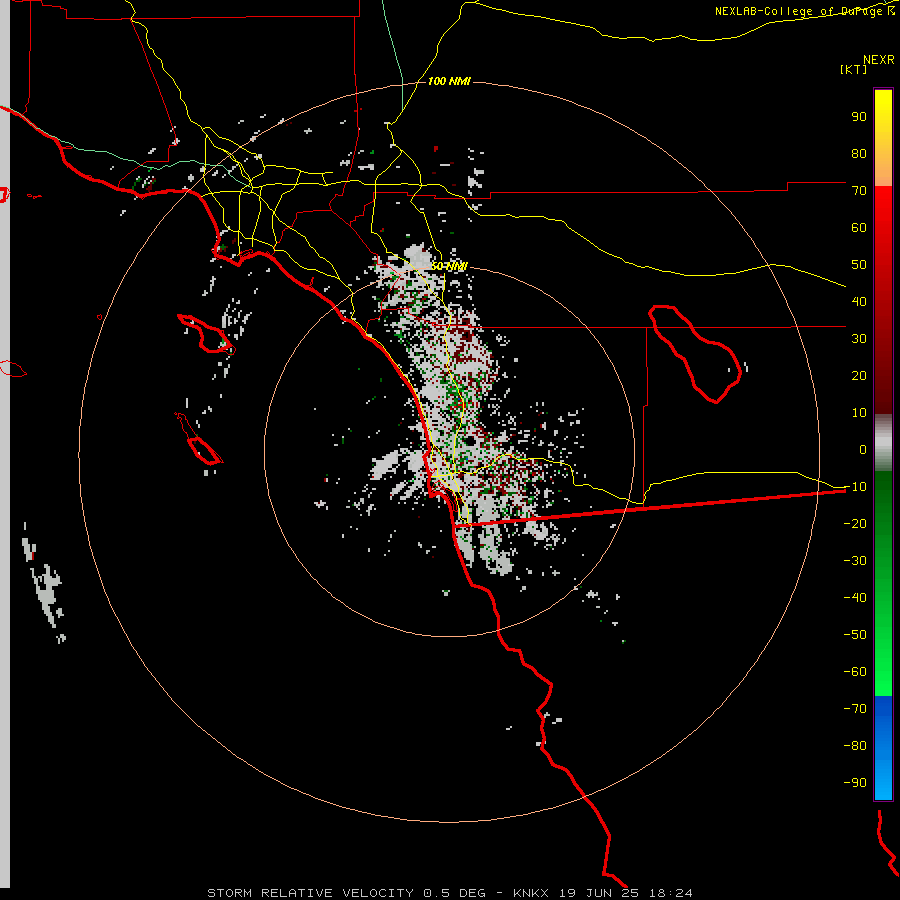Select the 70 knot scale label
Image resolution: width=900 pixels, height=900 pixels.
pos(859,191)
